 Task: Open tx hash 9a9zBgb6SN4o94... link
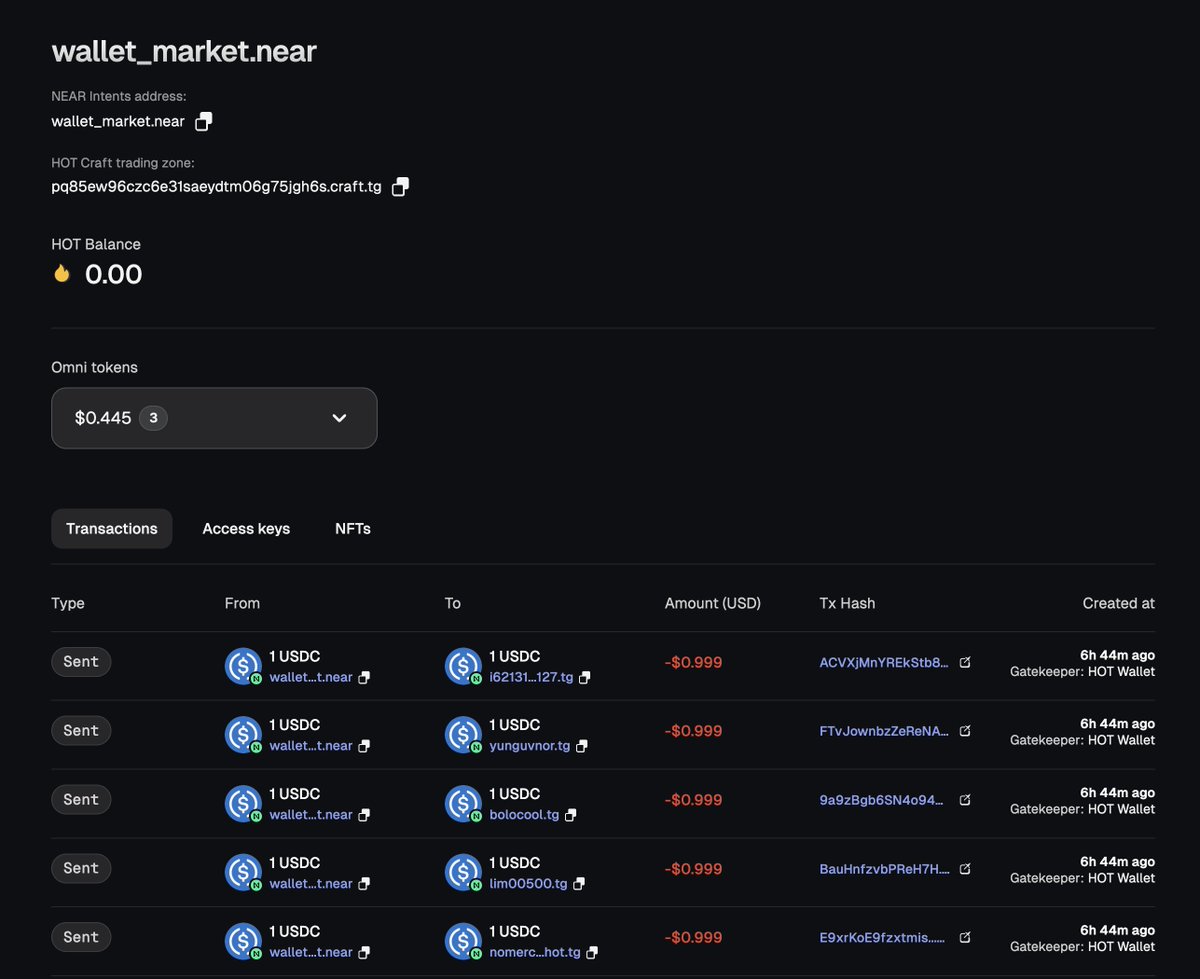click(881, 800)
